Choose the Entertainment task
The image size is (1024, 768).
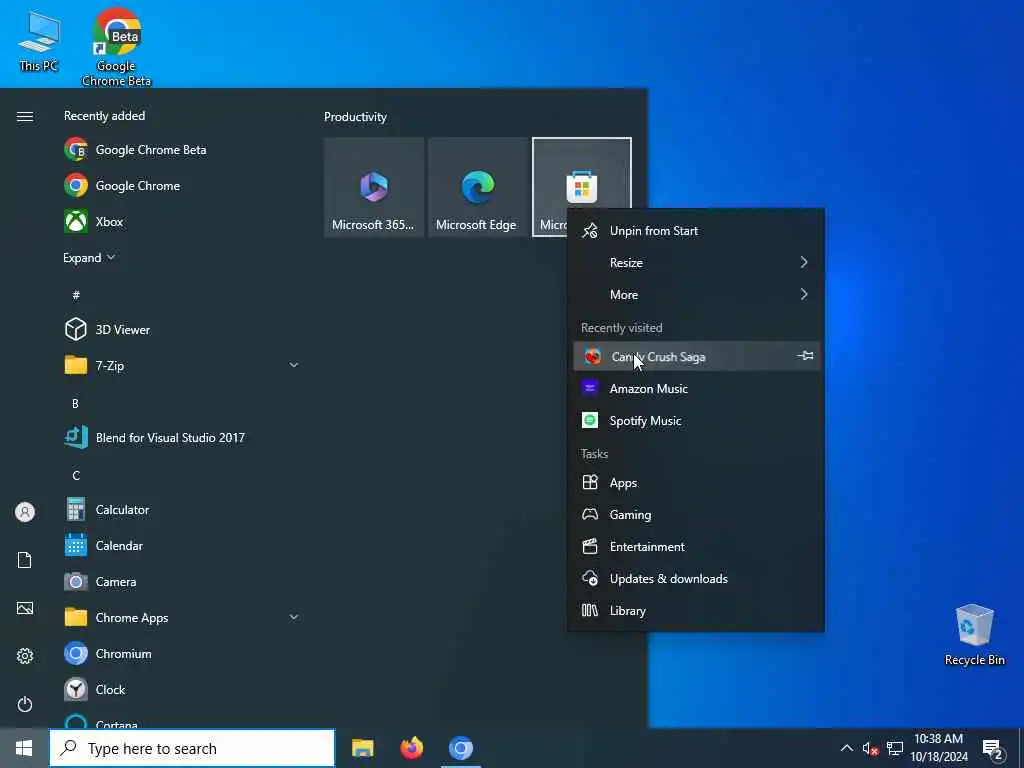696,547
